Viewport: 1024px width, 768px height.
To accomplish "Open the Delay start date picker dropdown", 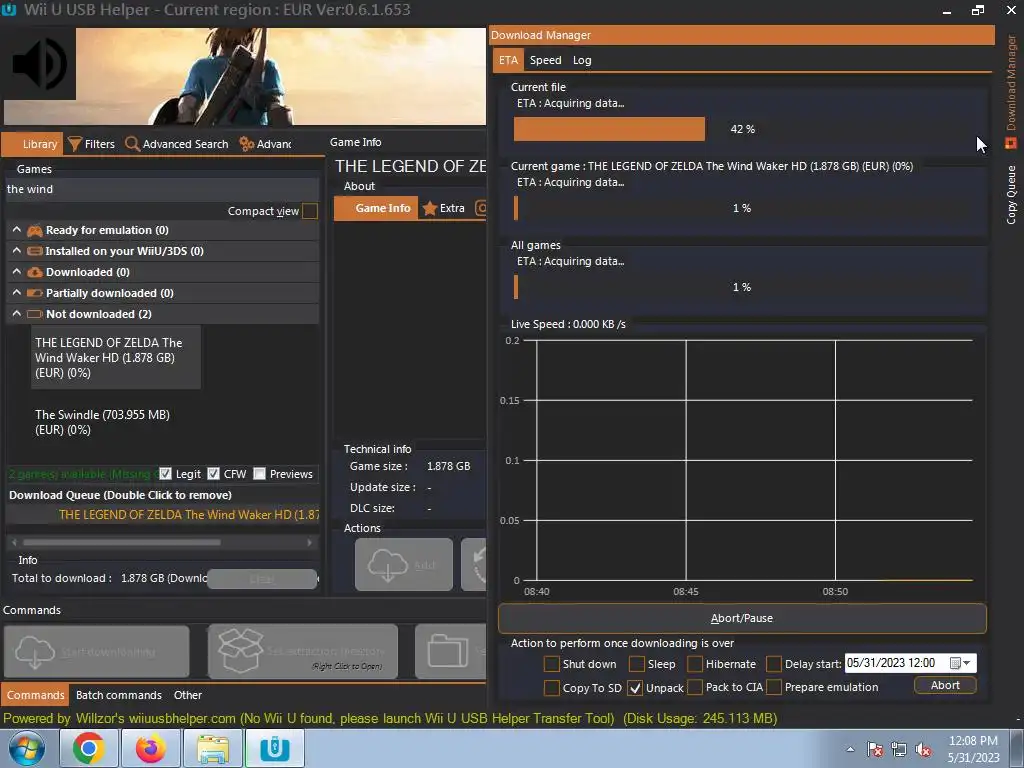I will [961, 663].
